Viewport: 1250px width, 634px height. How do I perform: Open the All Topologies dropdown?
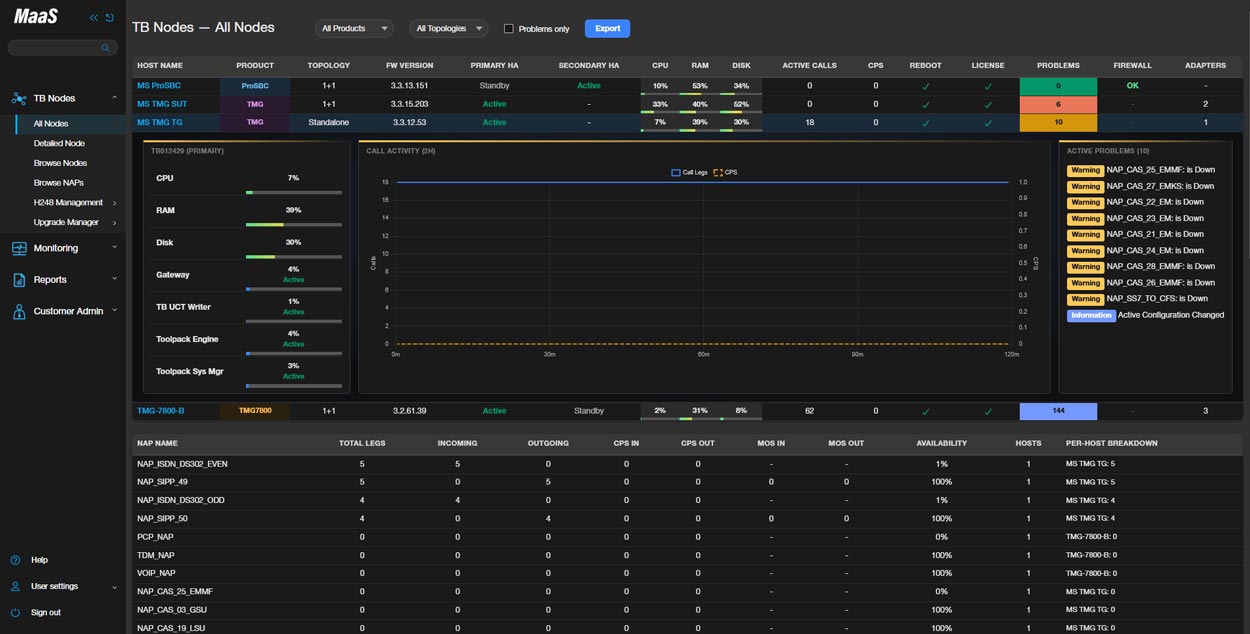pyautogui.click(x=449, y=28)
